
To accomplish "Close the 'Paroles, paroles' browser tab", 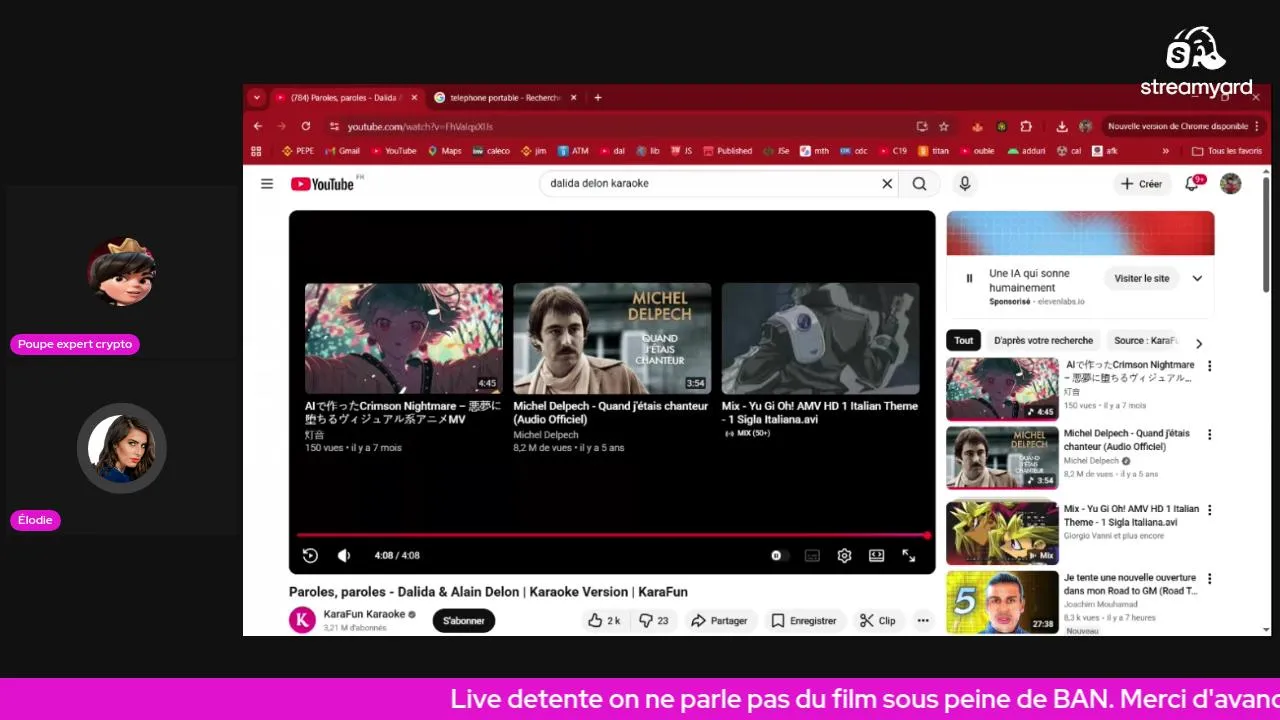I will (x=414, y=98).
